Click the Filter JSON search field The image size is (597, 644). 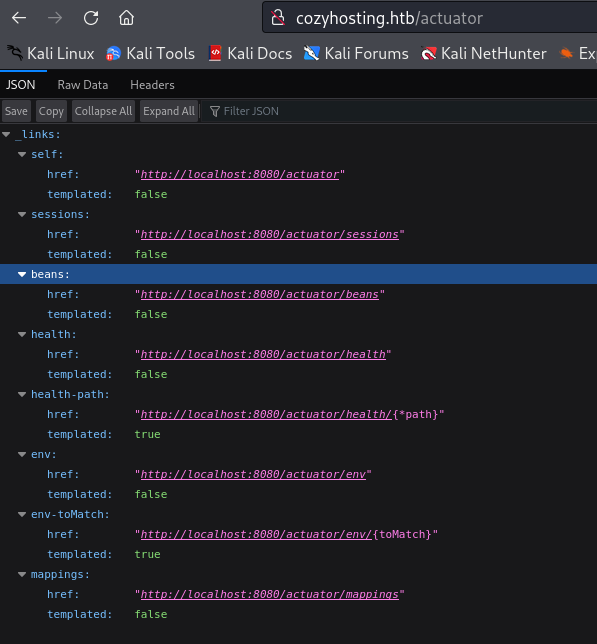coord(399,111)
